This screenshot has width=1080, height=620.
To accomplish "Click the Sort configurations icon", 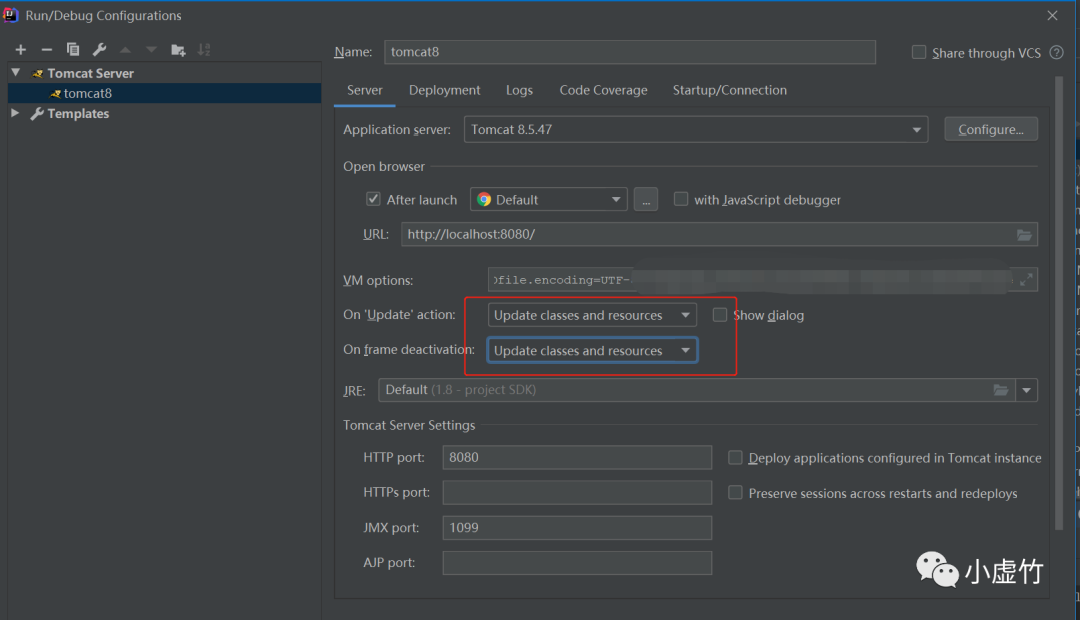I will 204,50.
